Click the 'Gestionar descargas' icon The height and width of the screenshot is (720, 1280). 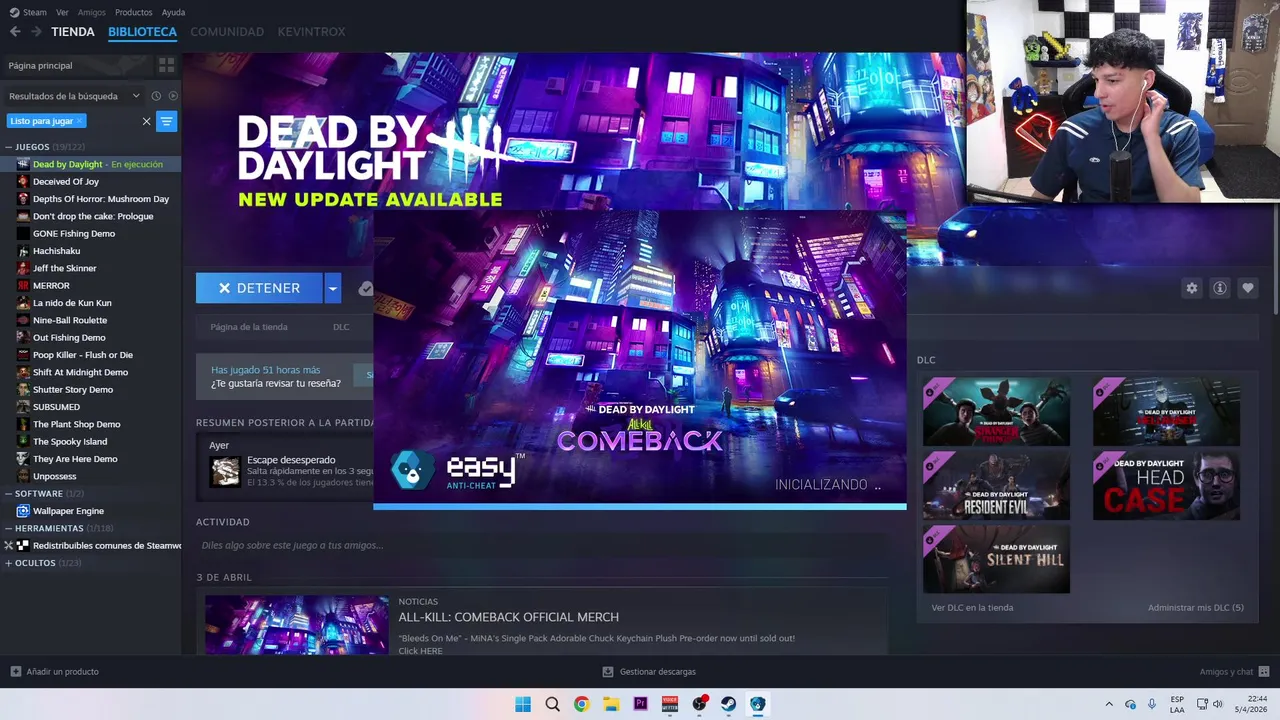pyautogui.click(x=608, y=672)
